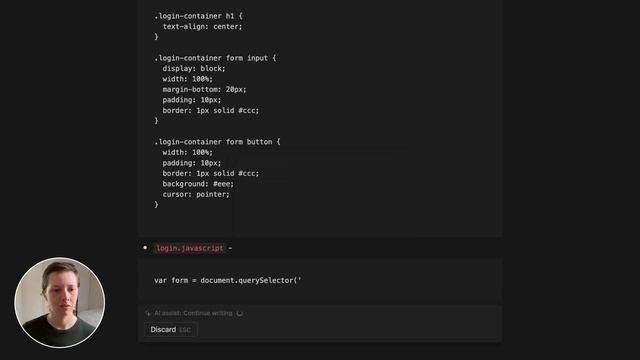Image resolution: width=640 pixels, height=360 pixels.
Task: Click the AI assist sparkle icon
Action: click(148, 313)
